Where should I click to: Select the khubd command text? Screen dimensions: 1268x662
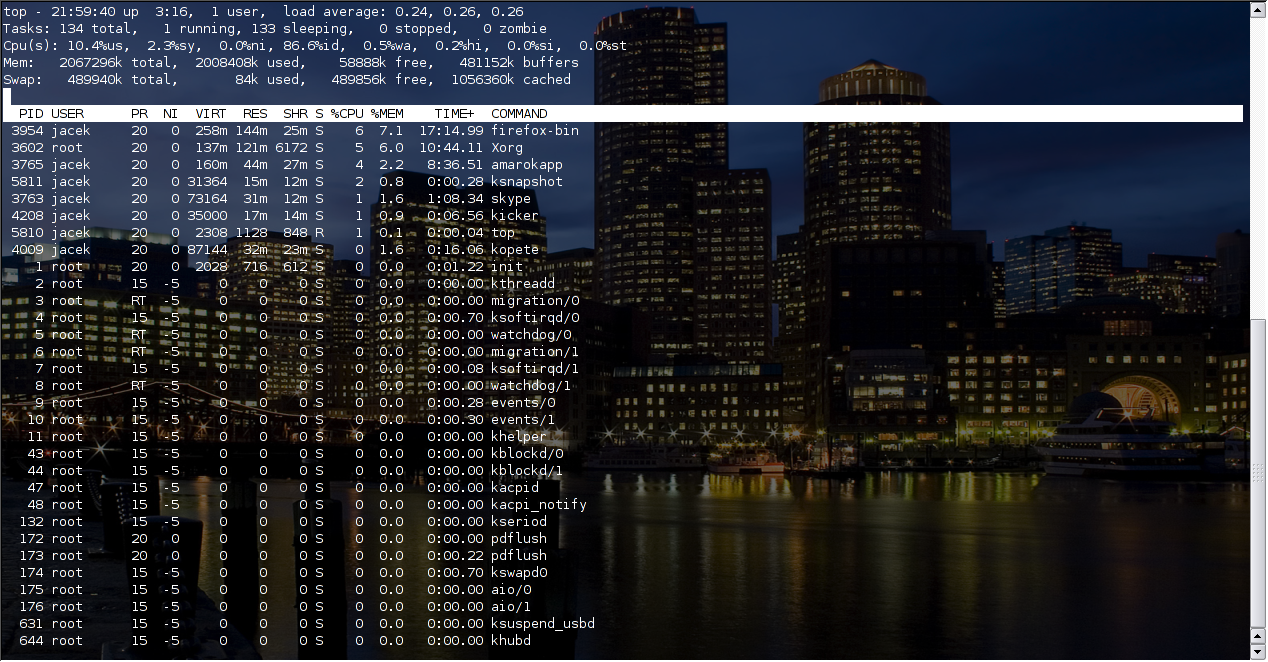point(511,641)
